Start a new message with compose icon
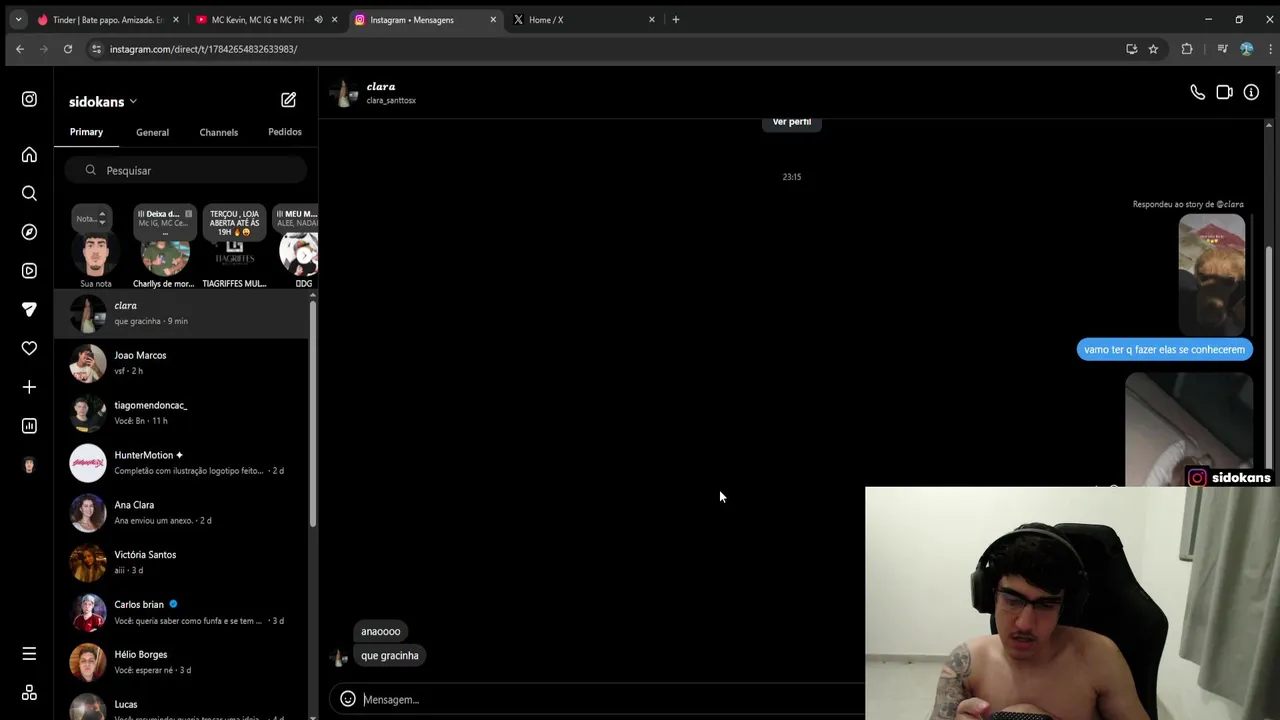Image resolution: width=1280 pixels, height=720 pixels. click(288, 100)
